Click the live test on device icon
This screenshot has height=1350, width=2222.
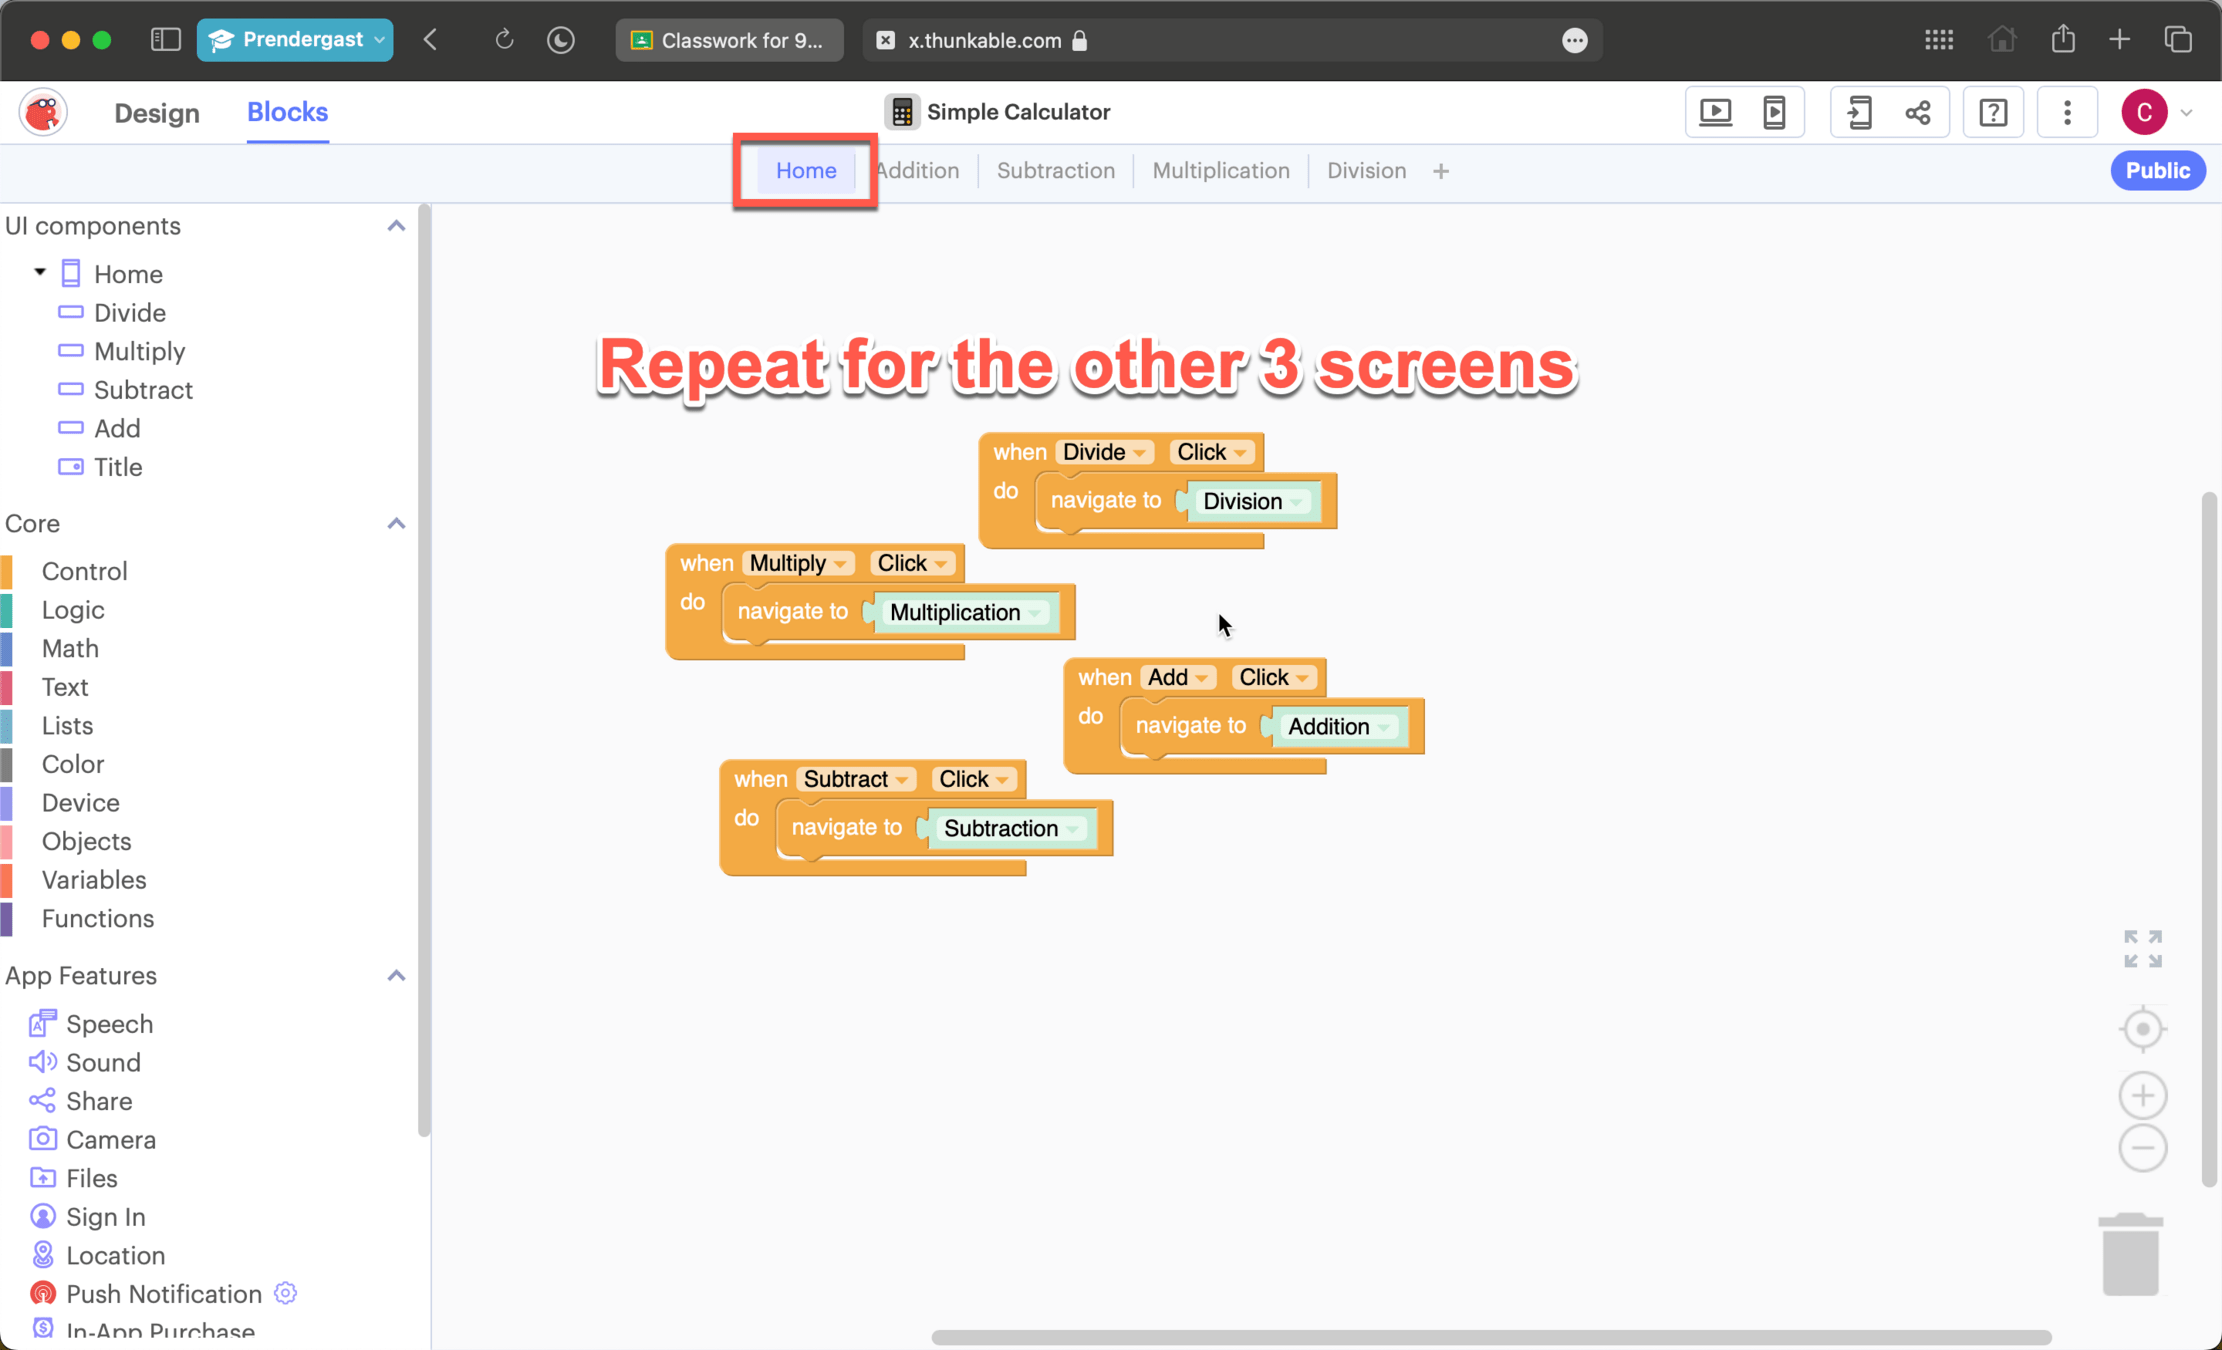(x=1775, y=112)
